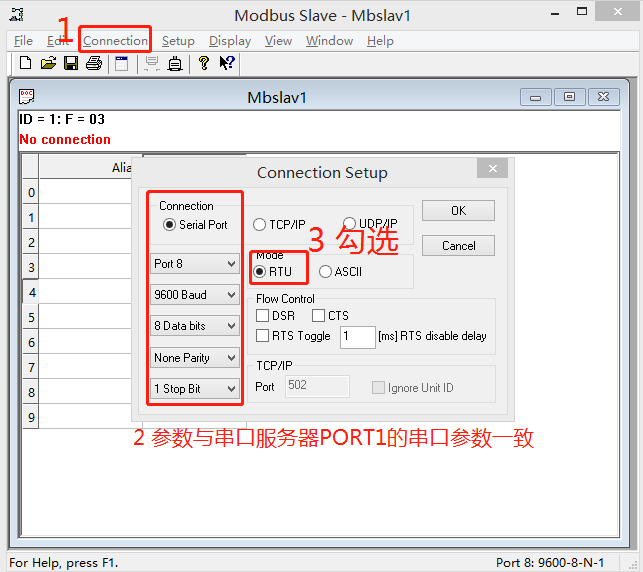
Task: Click the Print toolbar icon
Action: pyautogui.click(x=94, y=63)
